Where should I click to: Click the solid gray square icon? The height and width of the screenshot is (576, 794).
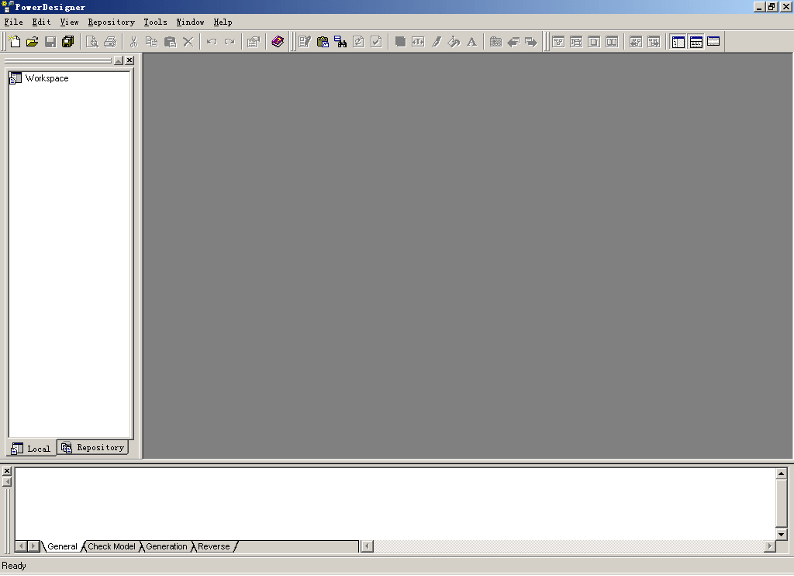coord(400,42)
